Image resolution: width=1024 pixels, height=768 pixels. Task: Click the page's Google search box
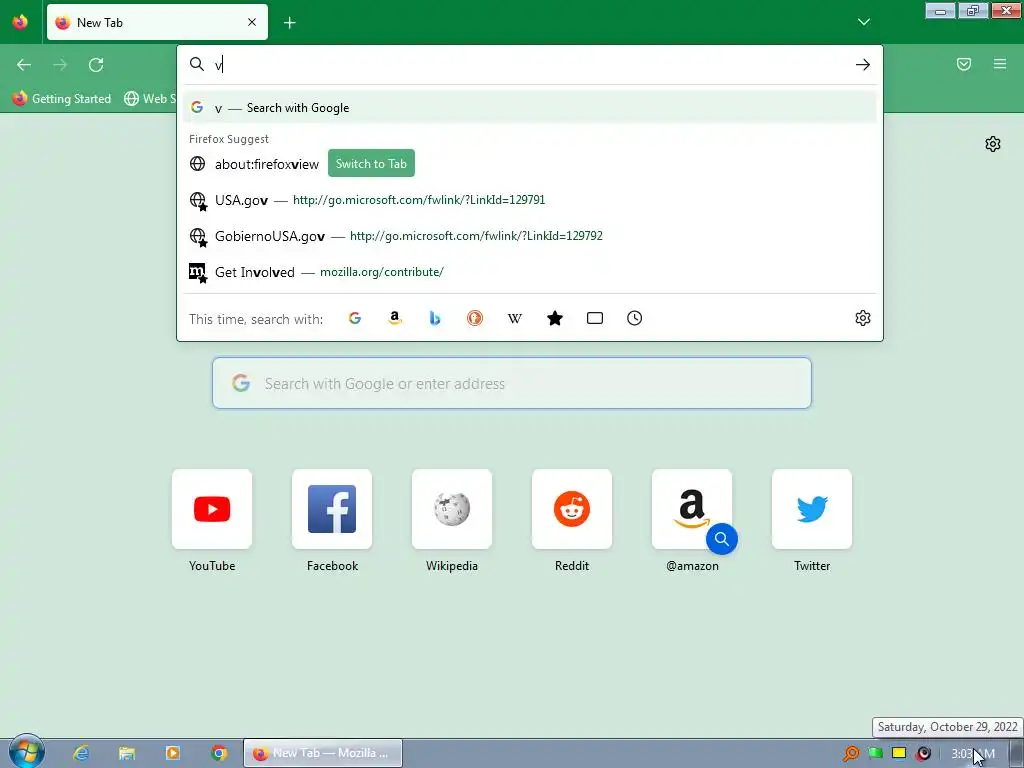click(512, 383)
